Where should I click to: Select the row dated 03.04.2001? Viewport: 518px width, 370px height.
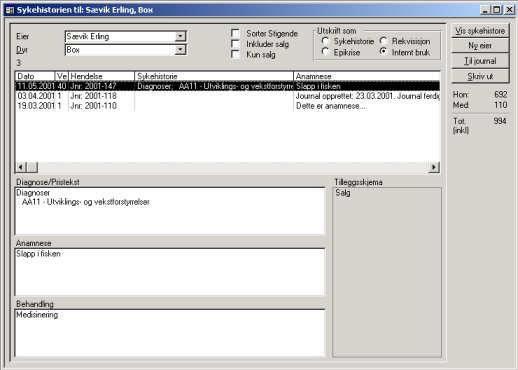click(x=228, y=96)
